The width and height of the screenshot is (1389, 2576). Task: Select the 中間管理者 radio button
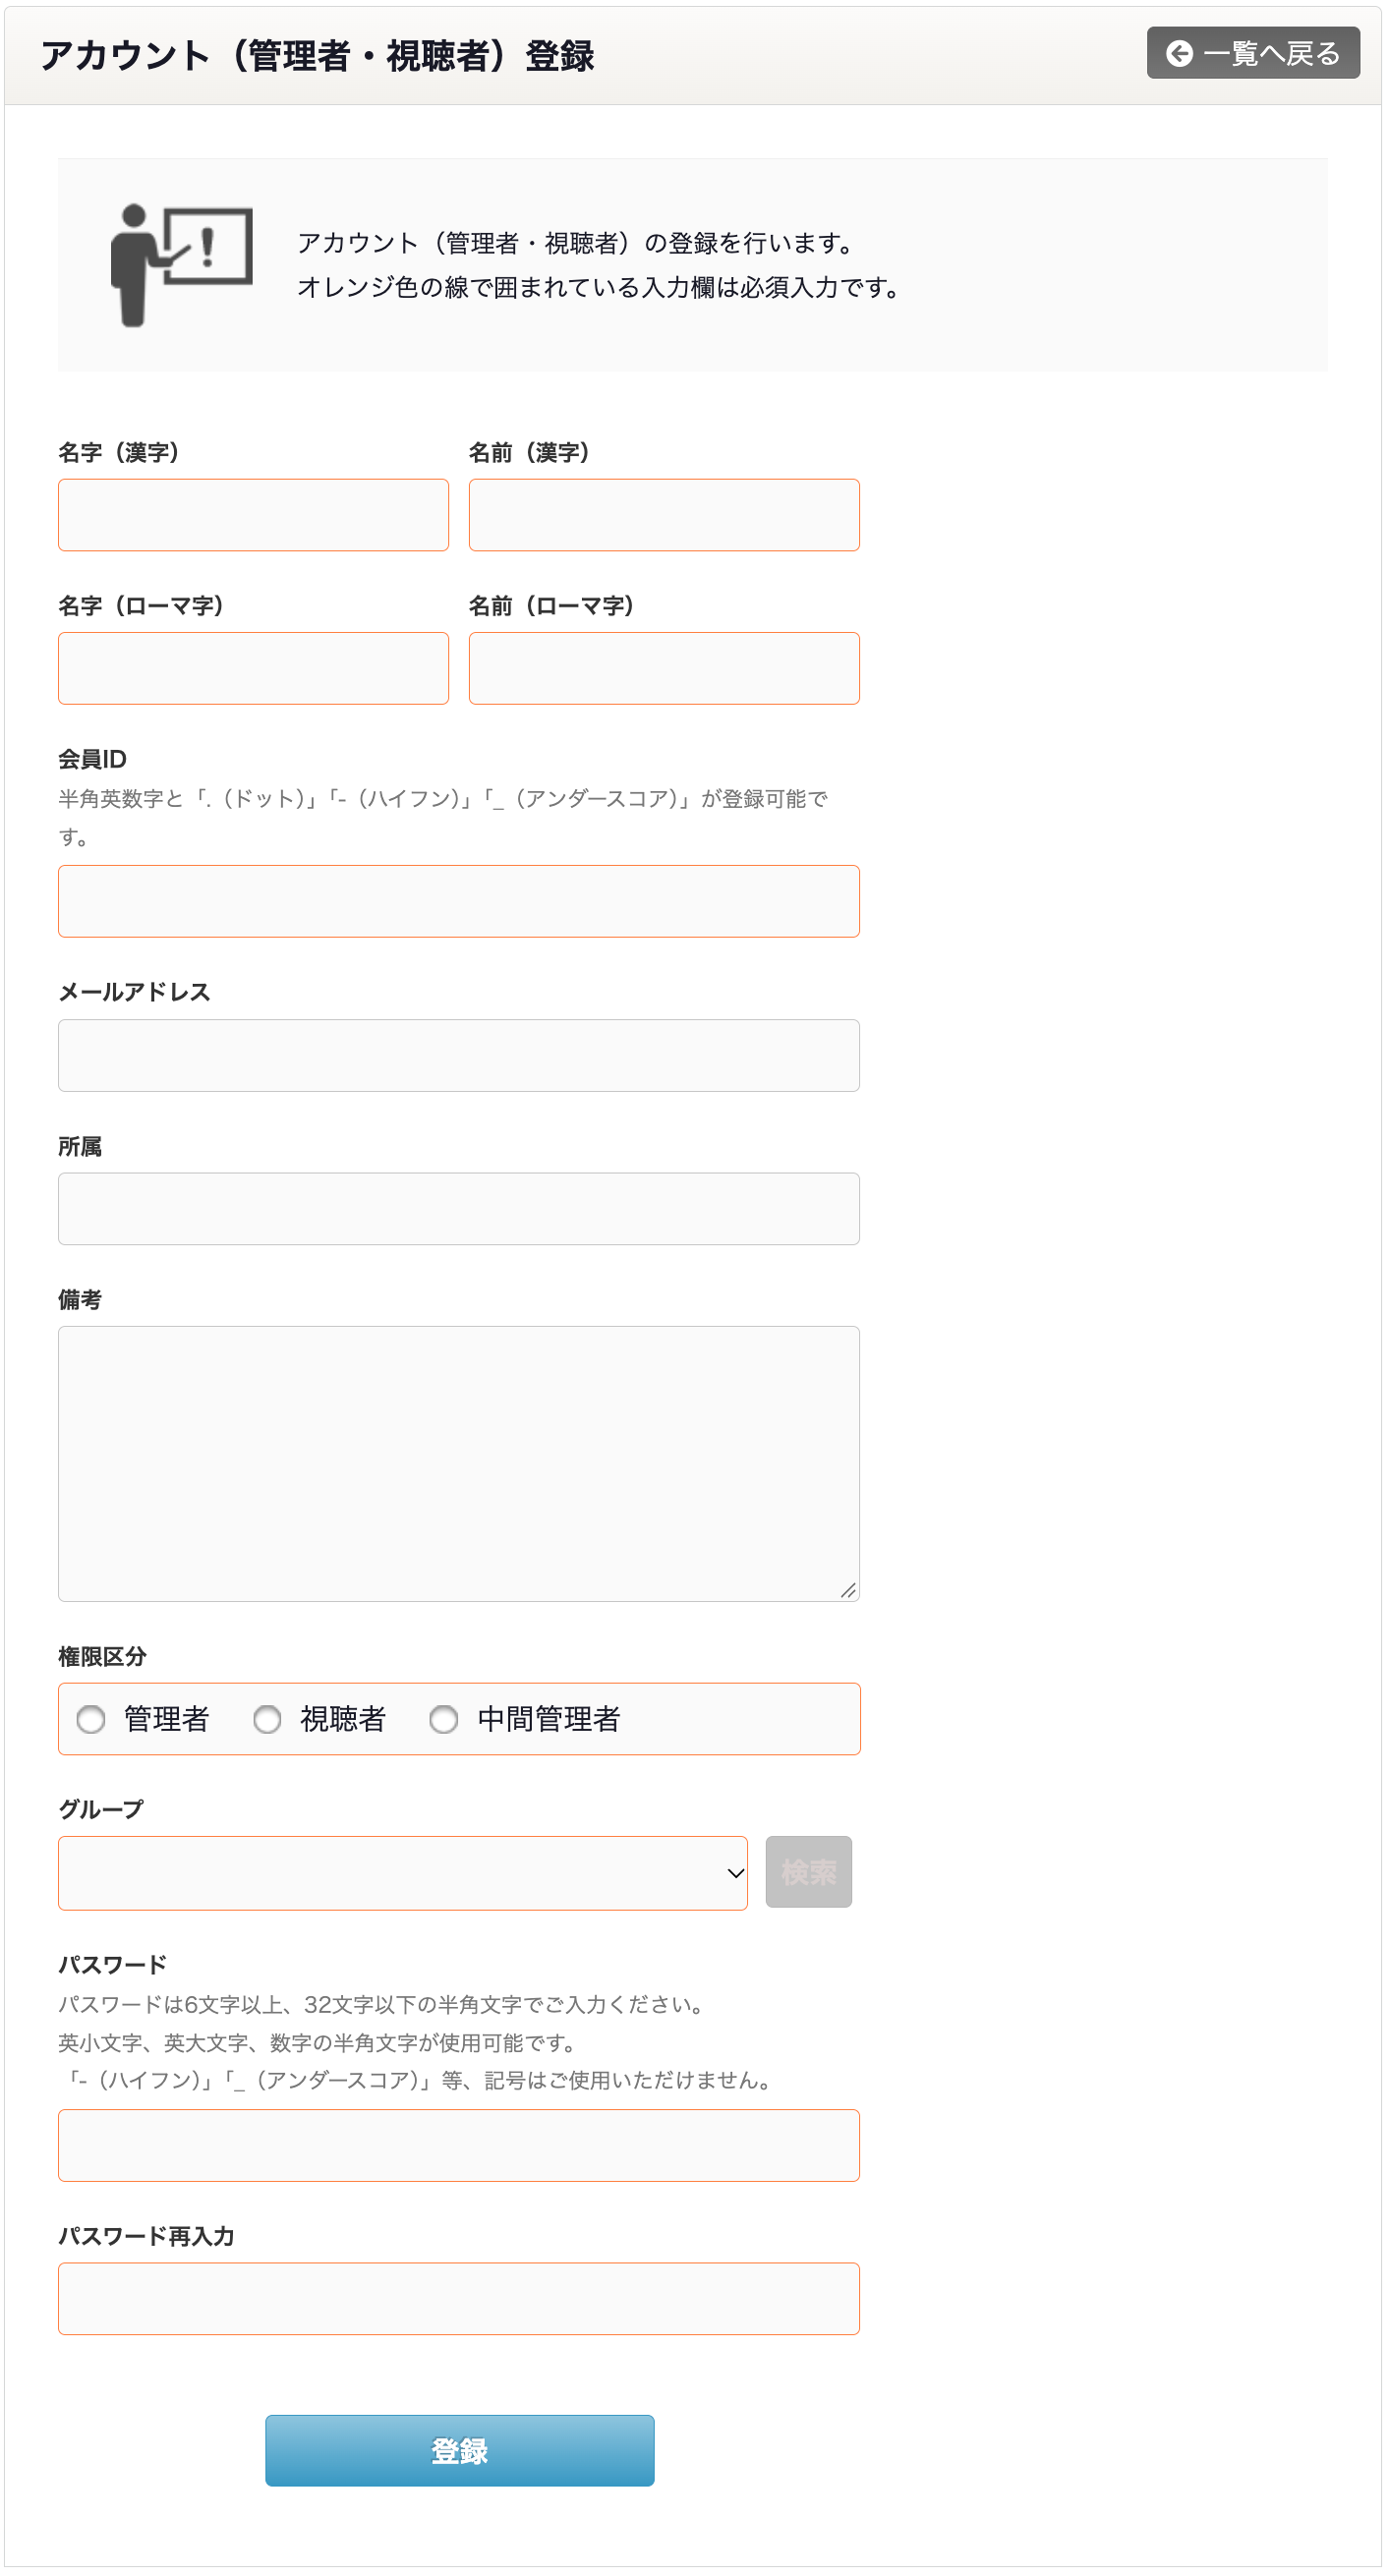(x=444, y=1719)
